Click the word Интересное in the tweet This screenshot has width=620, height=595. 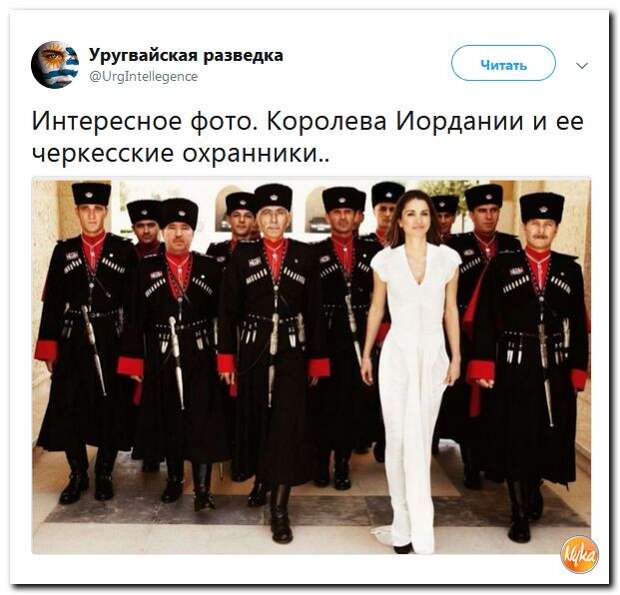tap(107, 121)
